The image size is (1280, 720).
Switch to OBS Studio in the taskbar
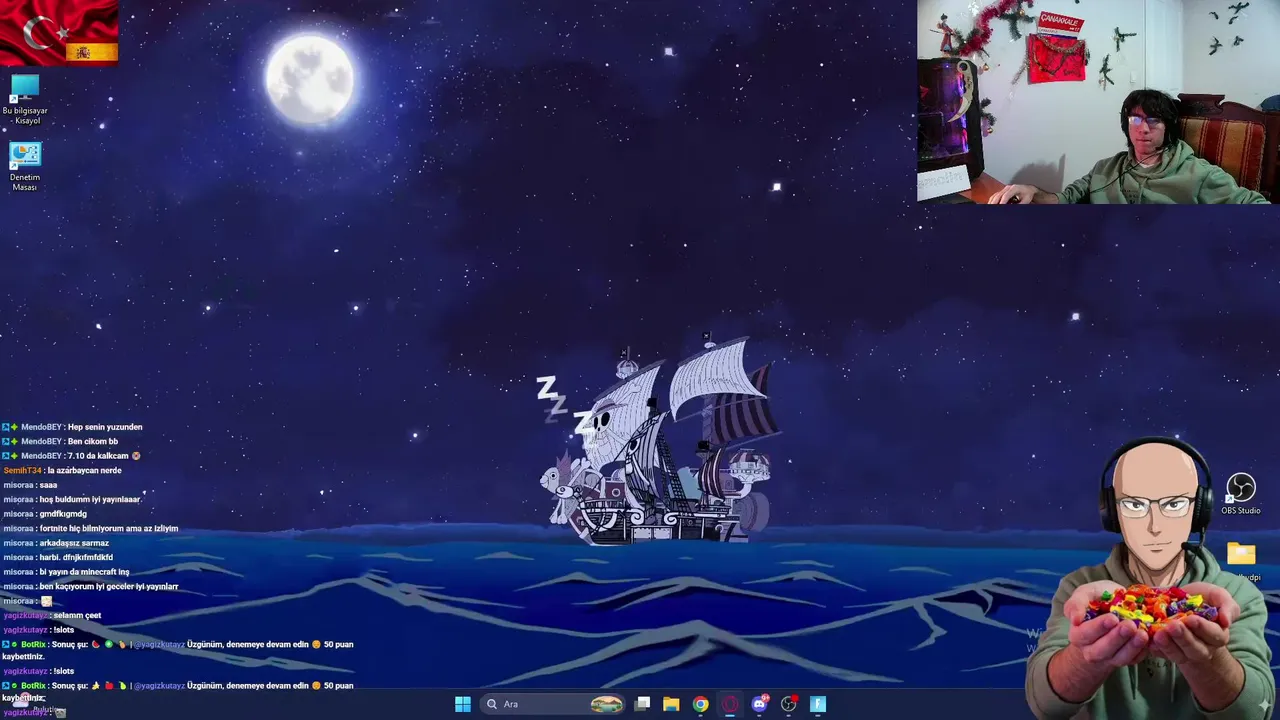pos(788,704)
